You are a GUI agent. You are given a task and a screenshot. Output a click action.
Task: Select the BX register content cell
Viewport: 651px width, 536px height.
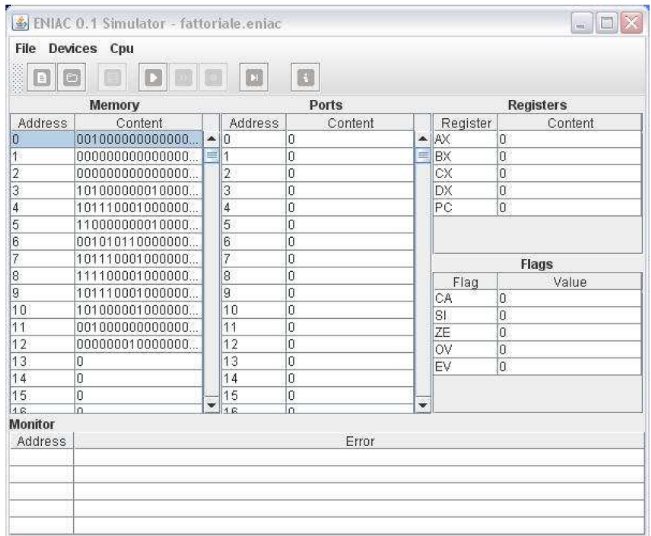(570, 157)
